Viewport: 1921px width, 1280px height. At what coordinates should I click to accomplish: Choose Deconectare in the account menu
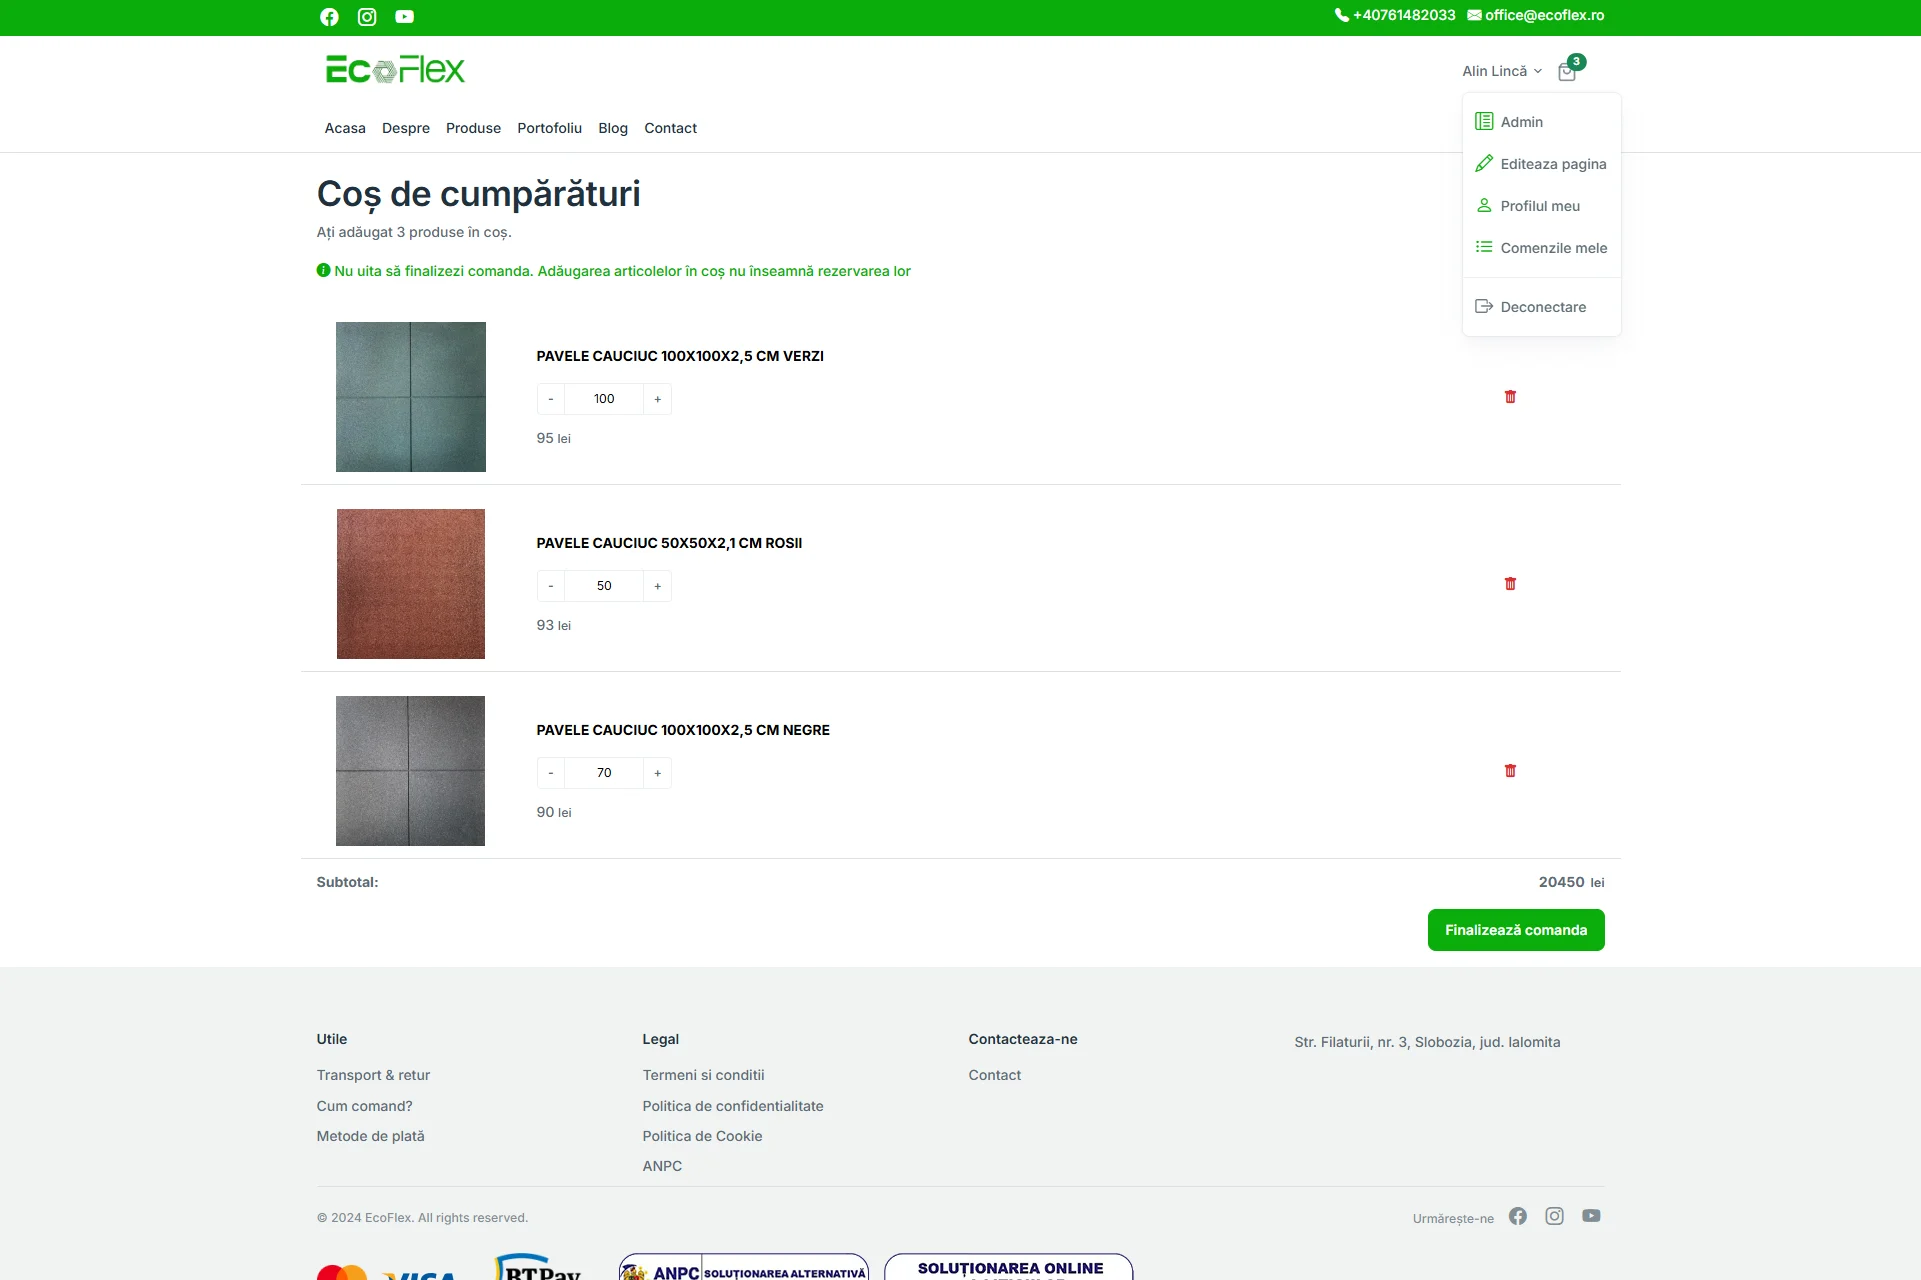[1542, 307]
